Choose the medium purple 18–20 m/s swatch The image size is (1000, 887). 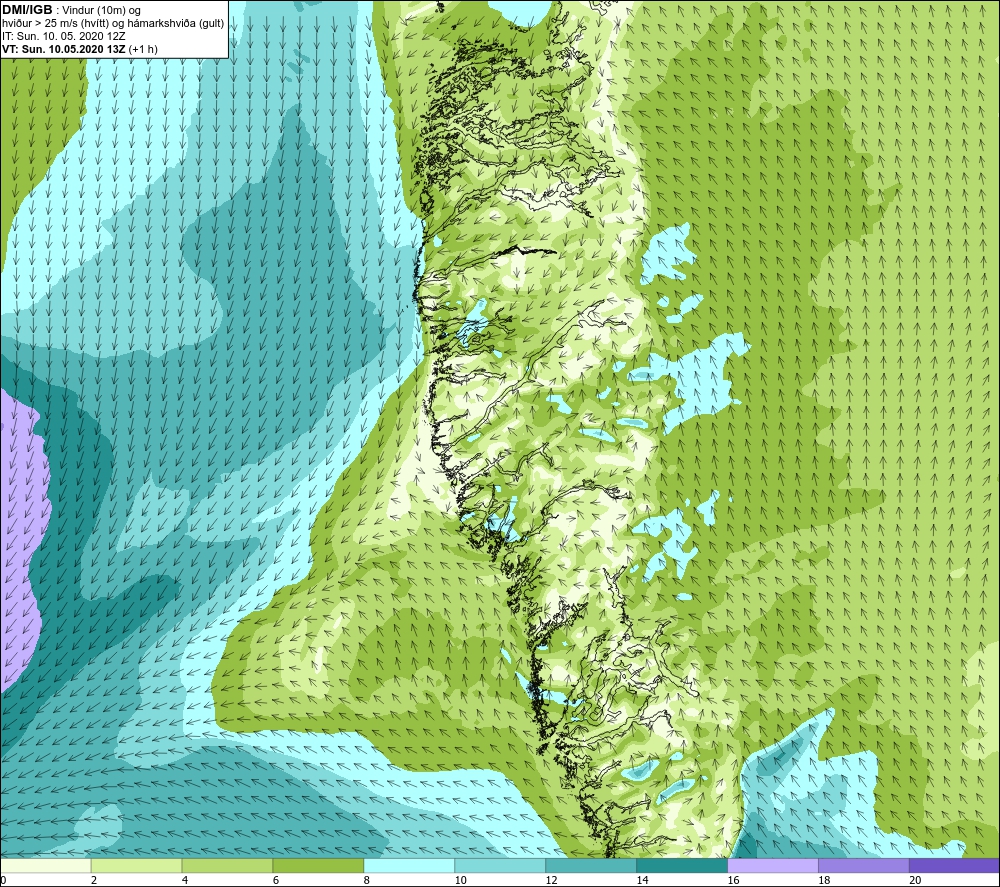(864, 865)
